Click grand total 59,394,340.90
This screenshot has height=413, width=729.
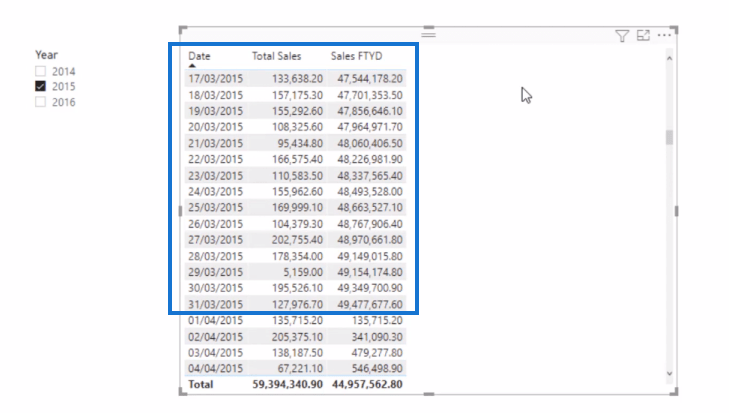pos(287,385)
